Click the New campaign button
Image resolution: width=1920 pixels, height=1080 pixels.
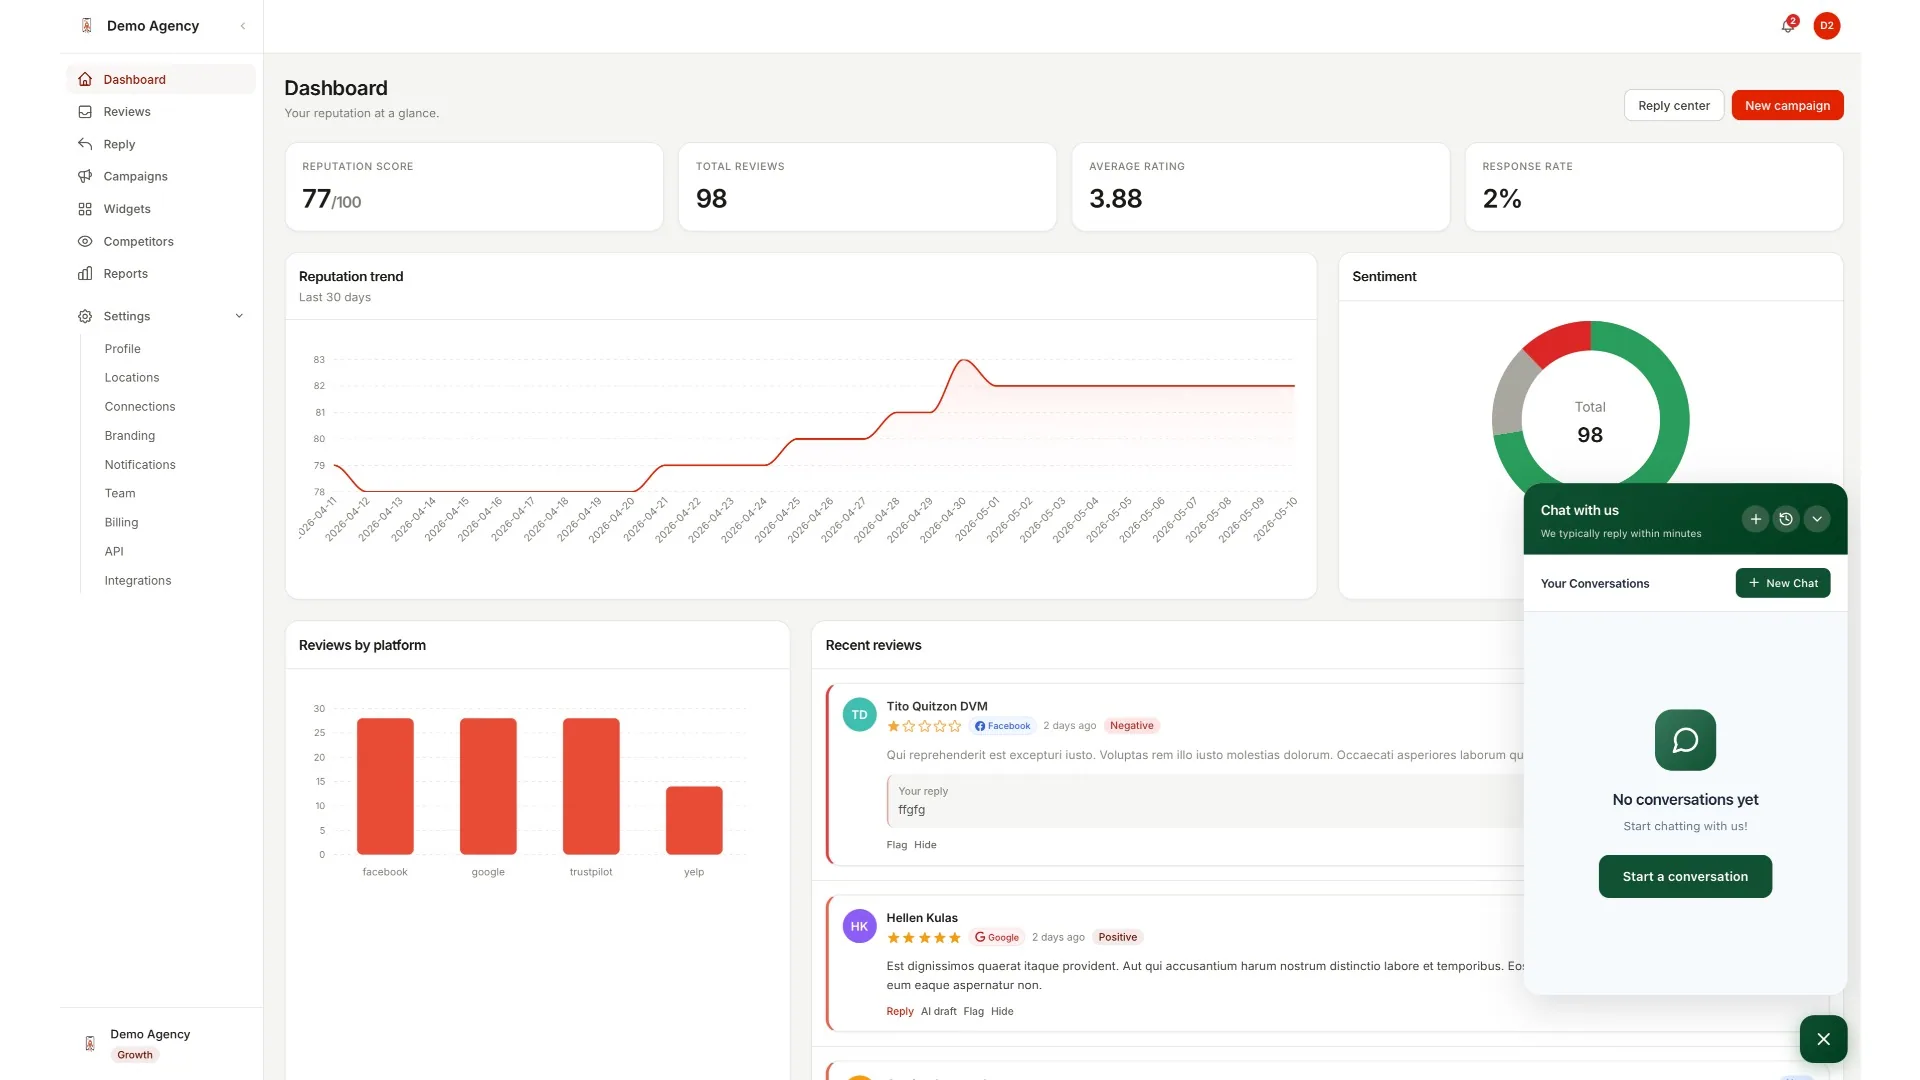[x=1787, y=106]
